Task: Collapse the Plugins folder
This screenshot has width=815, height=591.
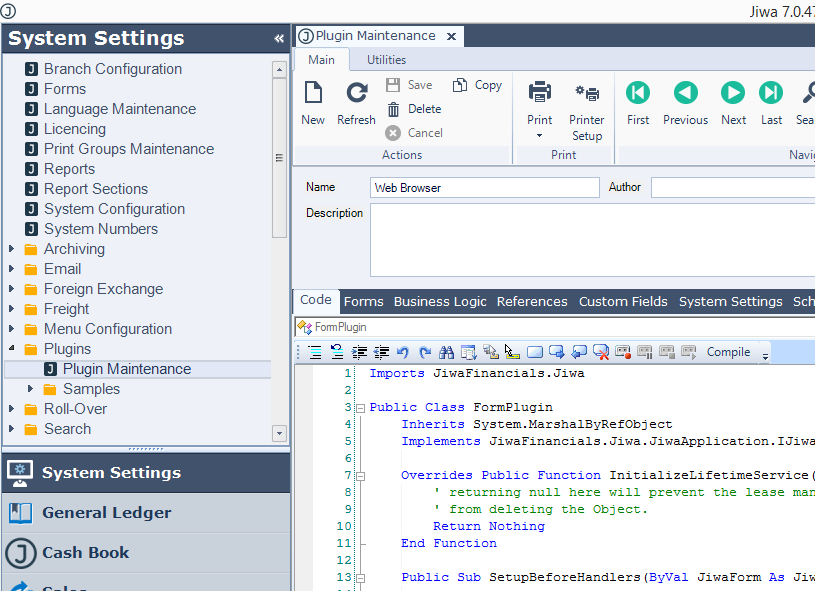Action: (x=11, y=349)
